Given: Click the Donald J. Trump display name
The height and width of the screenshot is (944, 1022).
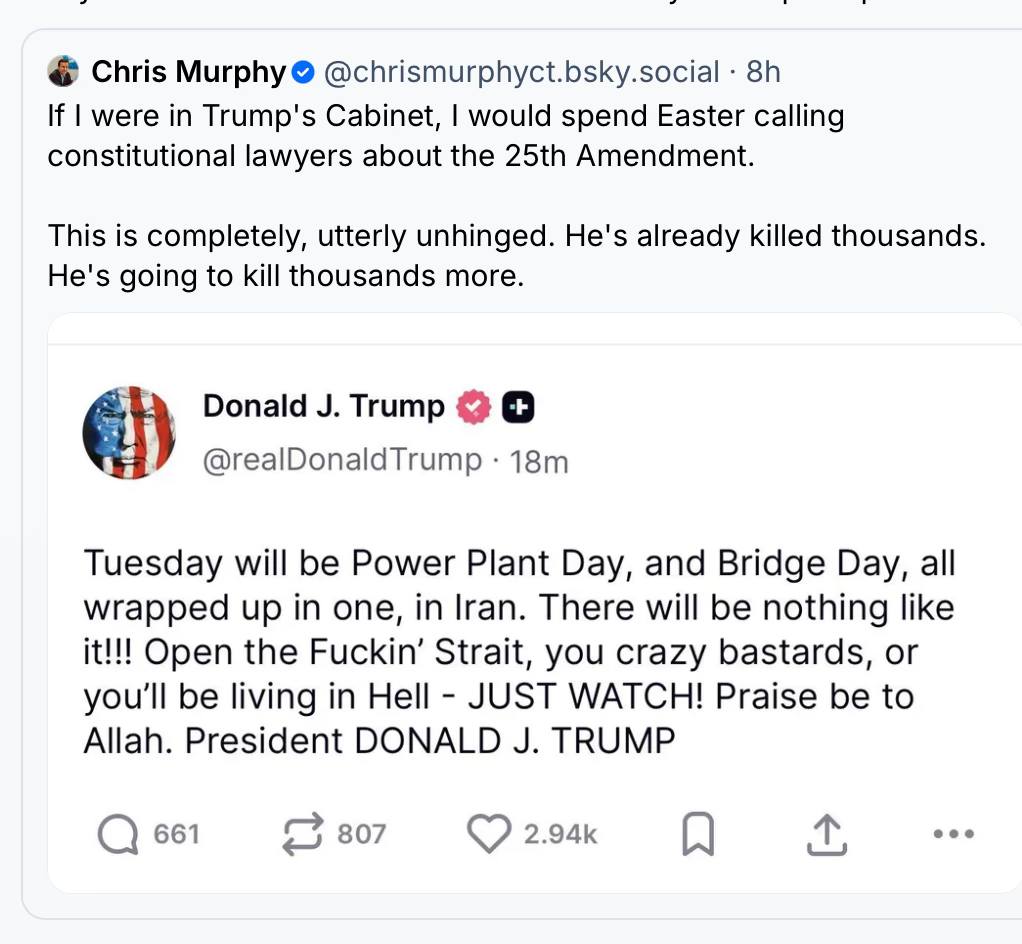Looking at the screenshot, I should tap(323, 406).
